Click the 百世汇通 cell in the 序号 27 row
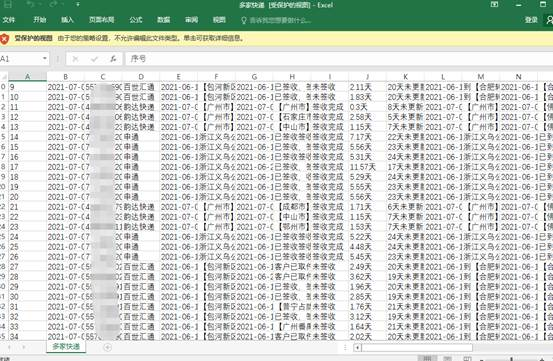The image size is (553, 361). click(x=141, y=267)
